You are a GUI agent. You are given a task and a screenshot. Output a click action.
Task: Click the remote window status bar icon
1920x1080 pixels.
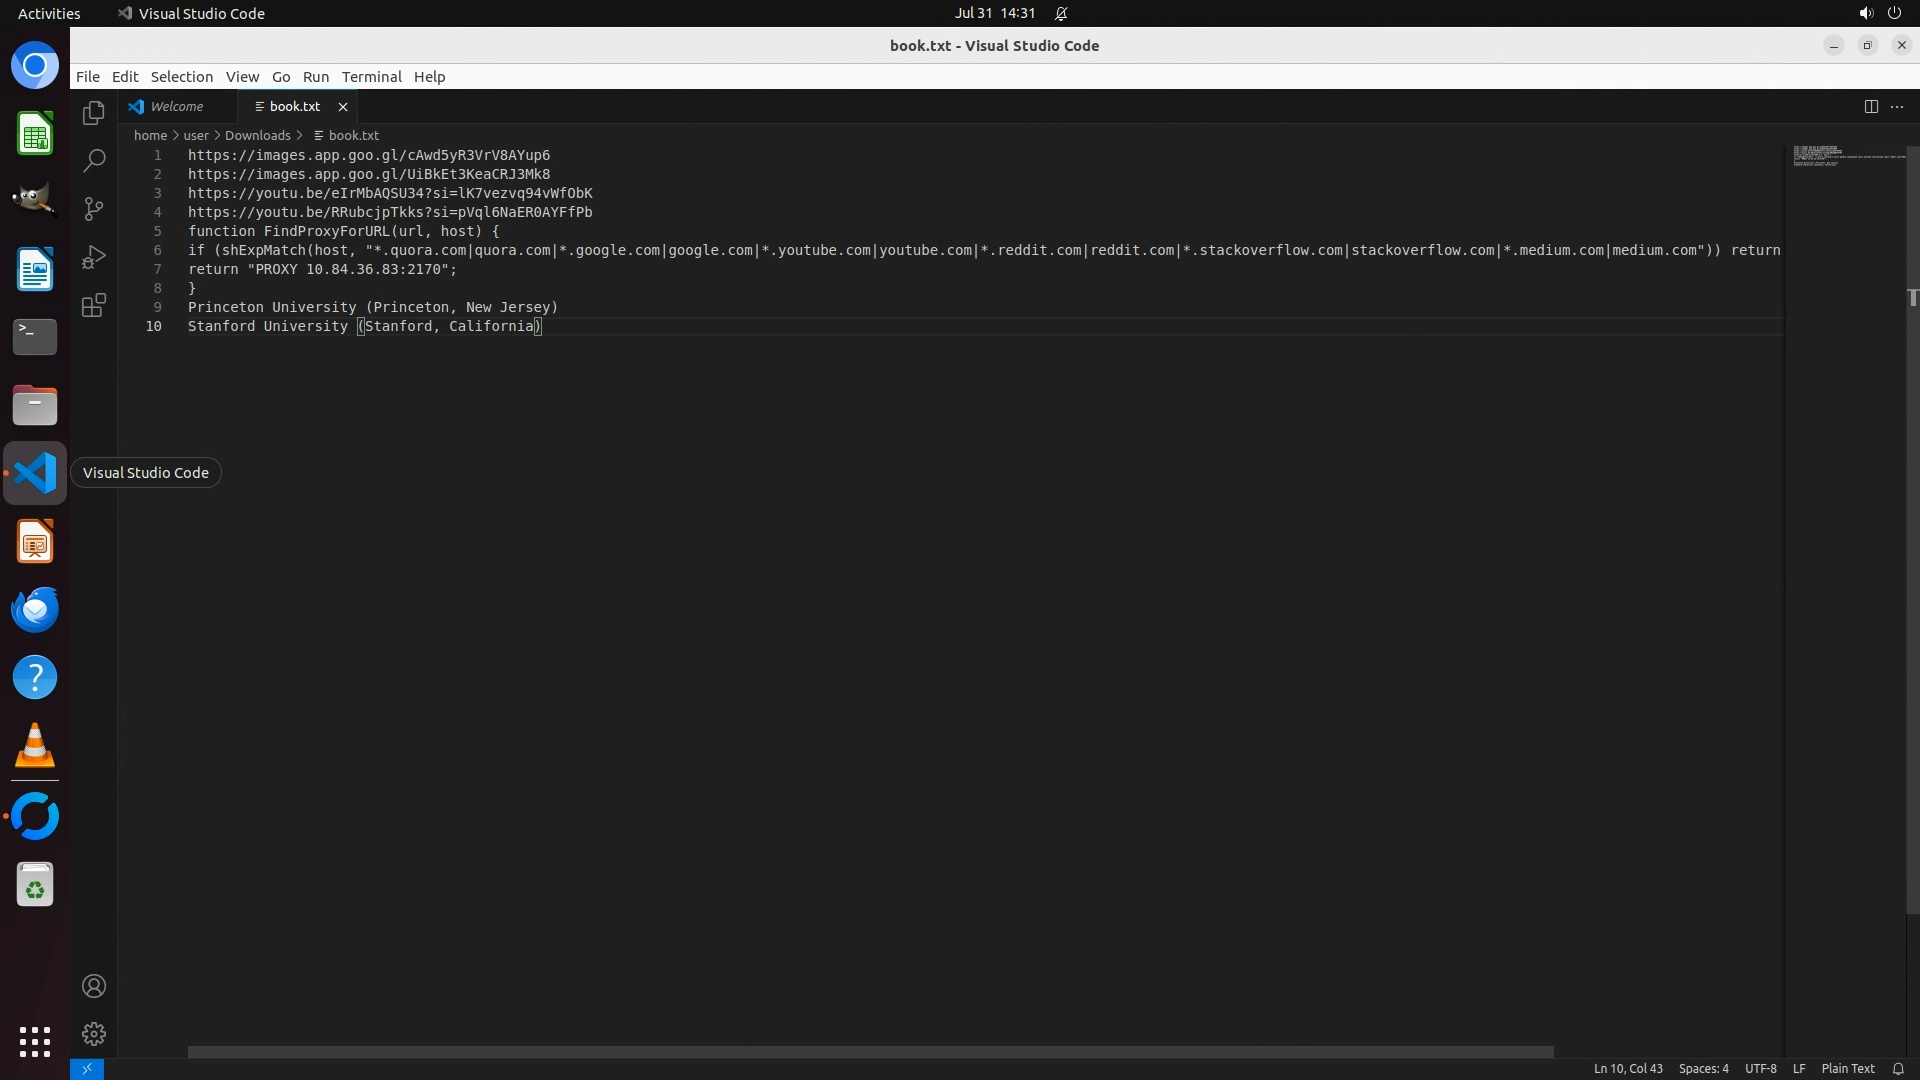(x=87, y=1069)
